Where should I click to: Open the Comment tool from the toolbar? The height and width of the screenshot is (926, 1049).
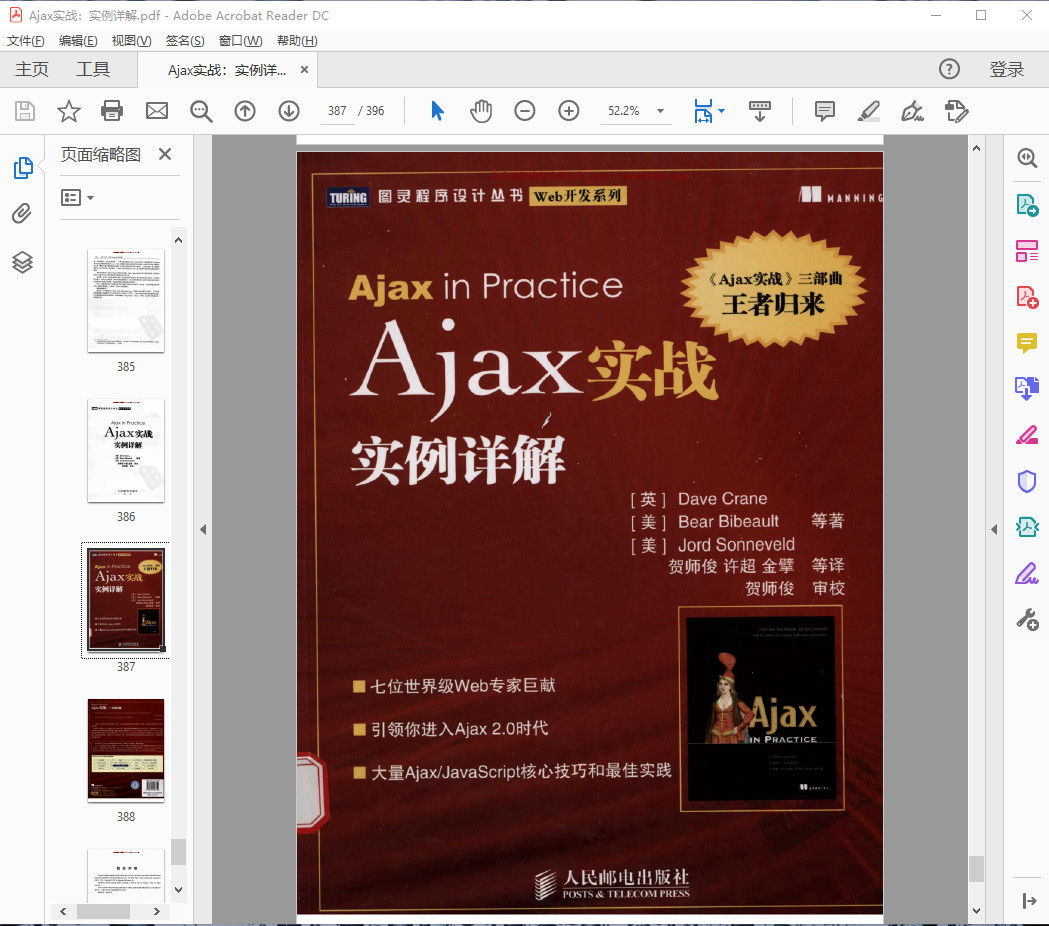824,111
